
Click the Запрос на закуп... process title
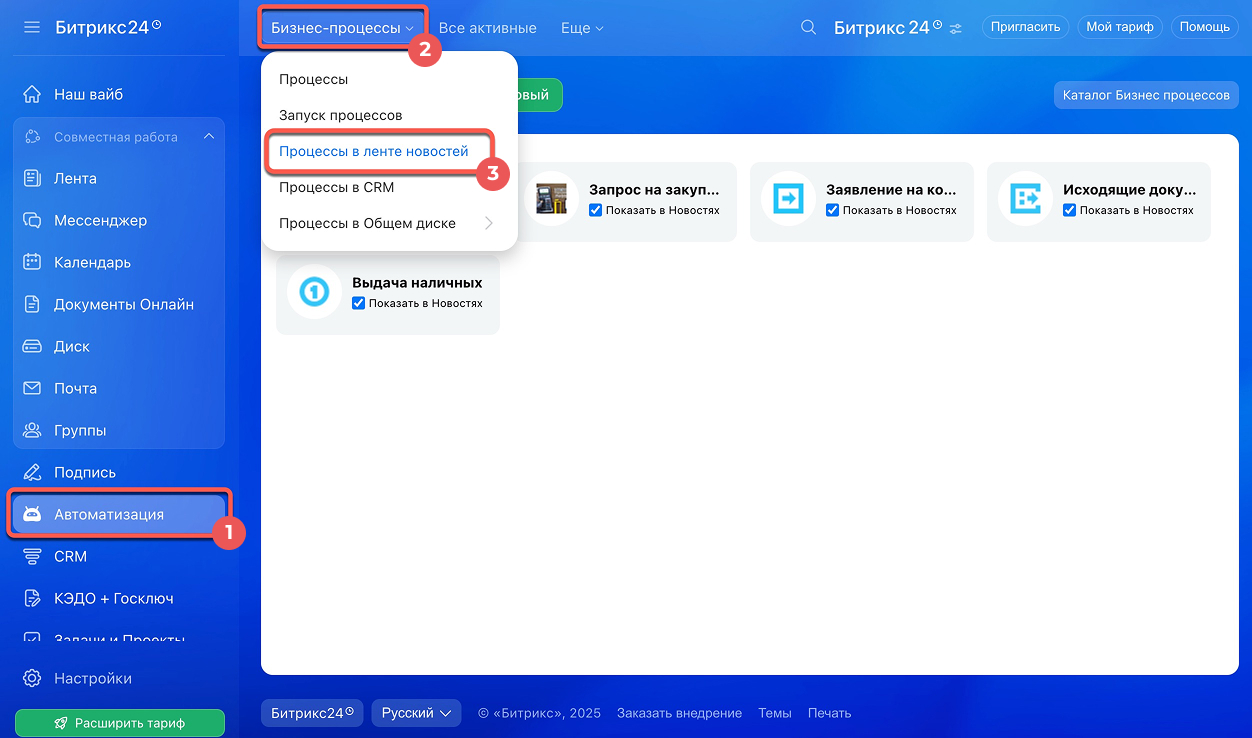(x=654, y=190)
